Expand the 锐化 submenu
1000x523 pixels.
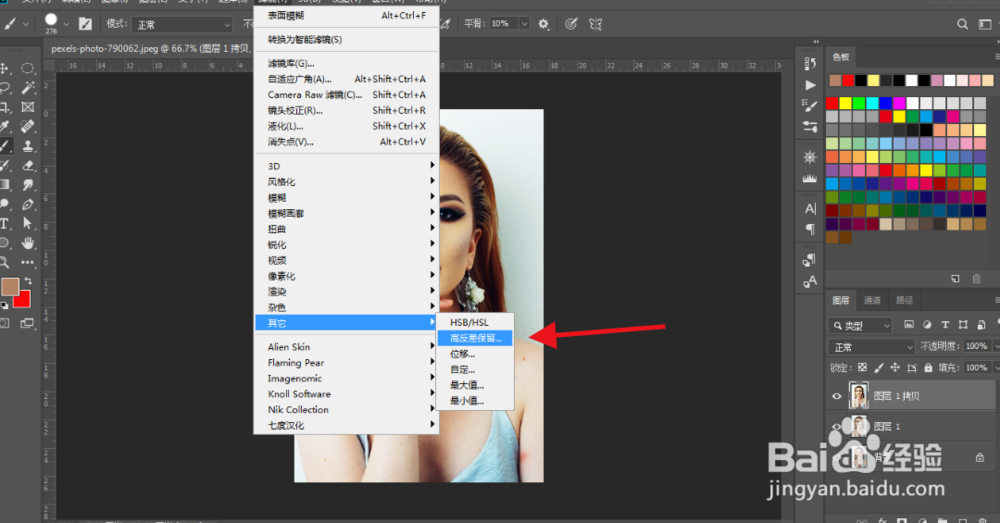click(x=346, y=245)
